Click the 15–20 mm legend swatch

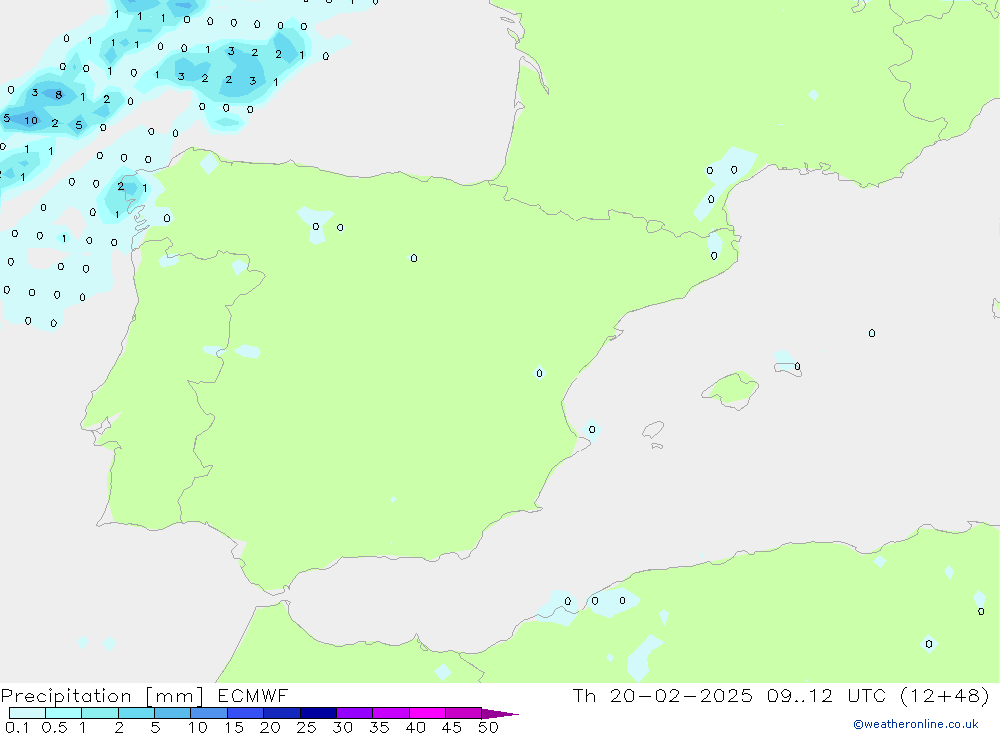[245, 713]
